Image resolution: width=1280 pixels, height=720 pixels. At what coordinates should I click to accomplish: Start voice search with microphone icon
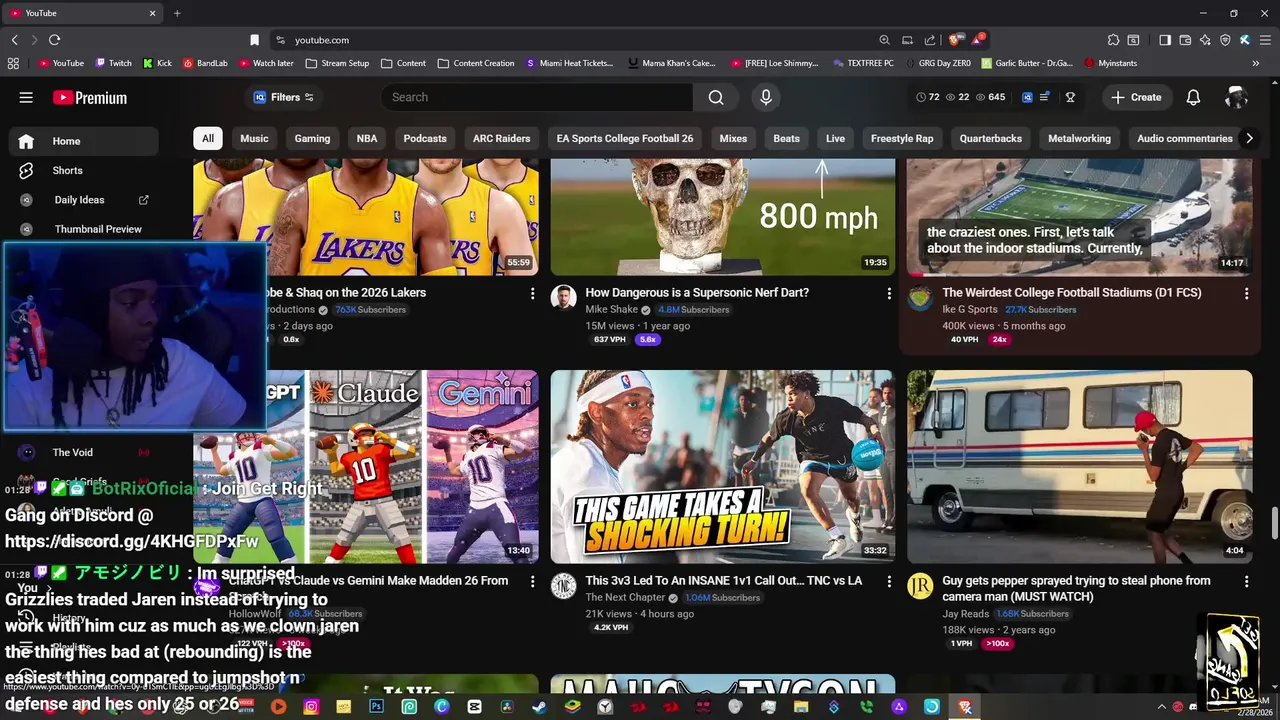pos(766,97)
